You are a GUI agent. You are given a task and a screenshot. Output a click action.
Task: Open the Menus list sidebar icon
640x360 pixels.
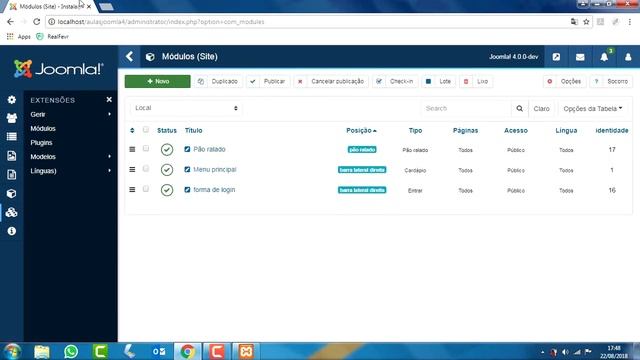pos(11,137)
